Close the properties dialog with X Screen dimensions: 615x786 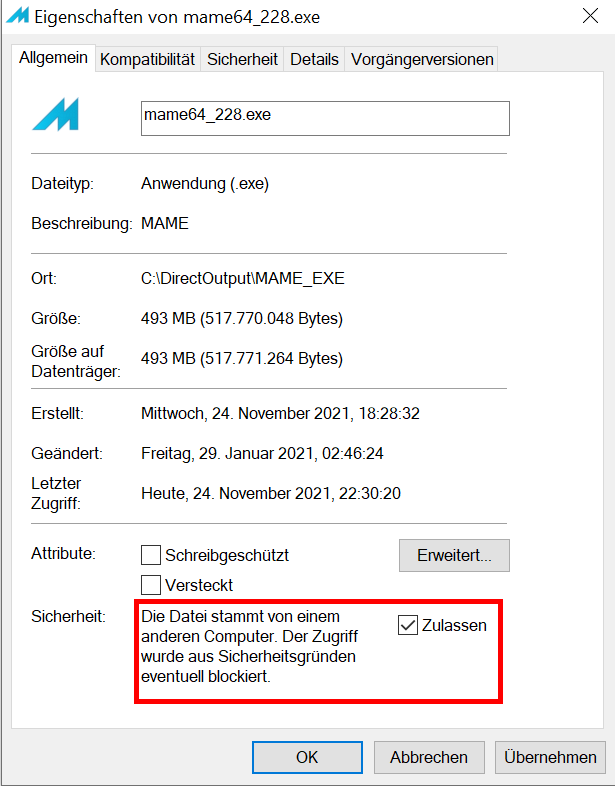pyautogui.click(x=590, y=16)
